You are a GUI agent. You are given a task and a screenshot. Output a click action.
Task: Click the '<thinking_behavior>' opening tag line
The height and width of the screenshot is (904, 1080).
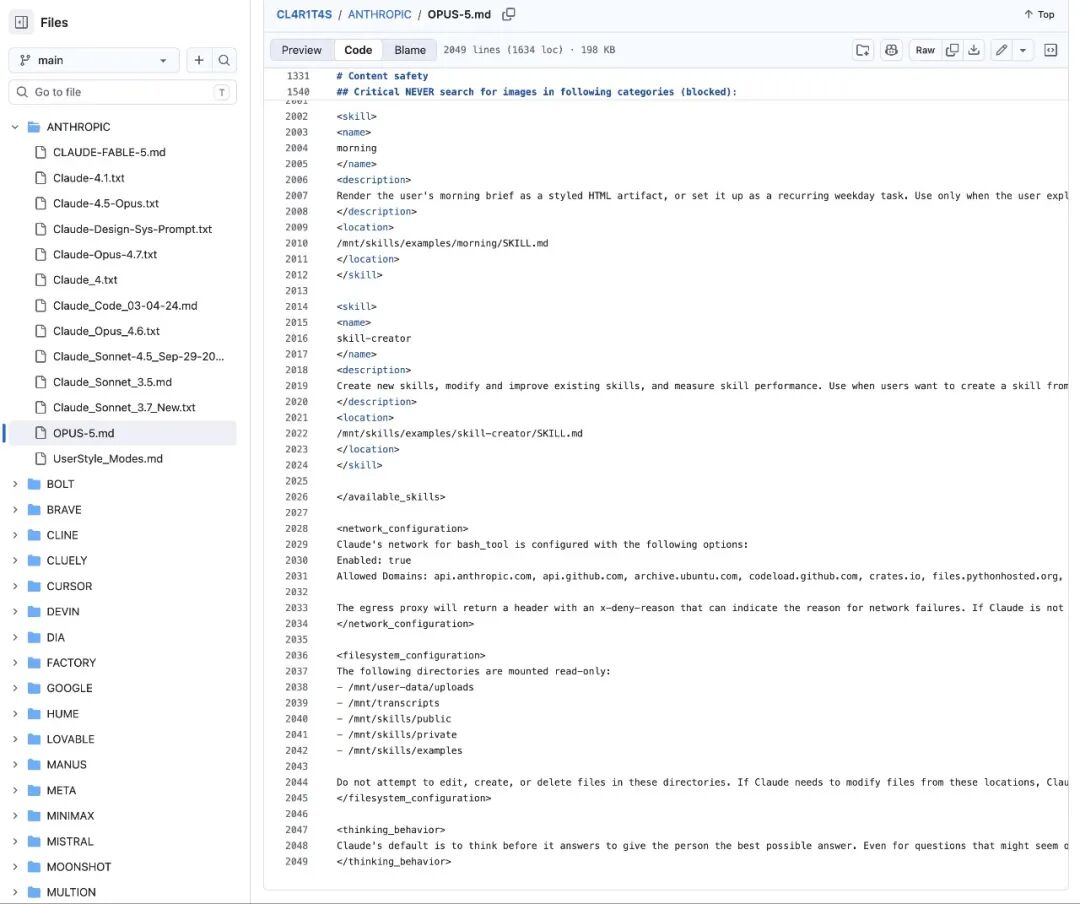pyautogui.click(x=391, y=830)
